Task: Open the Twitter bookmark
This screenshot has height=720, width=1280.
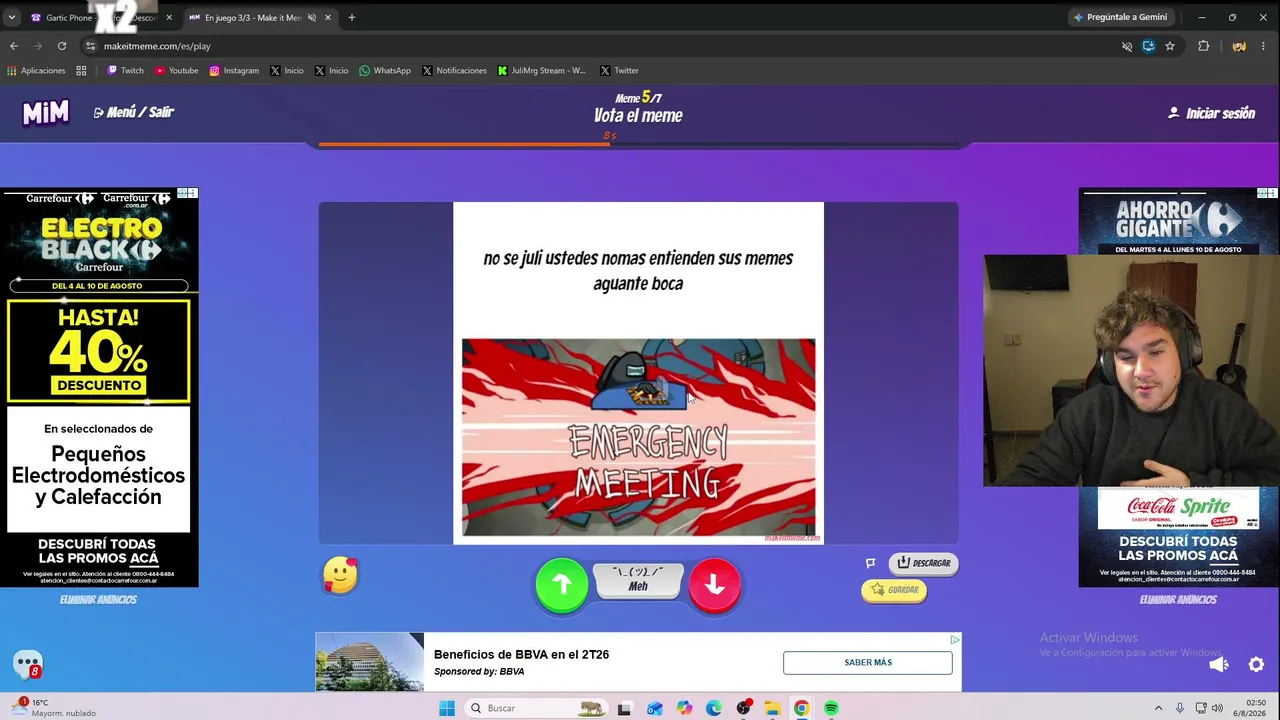Action: [619, 70]
